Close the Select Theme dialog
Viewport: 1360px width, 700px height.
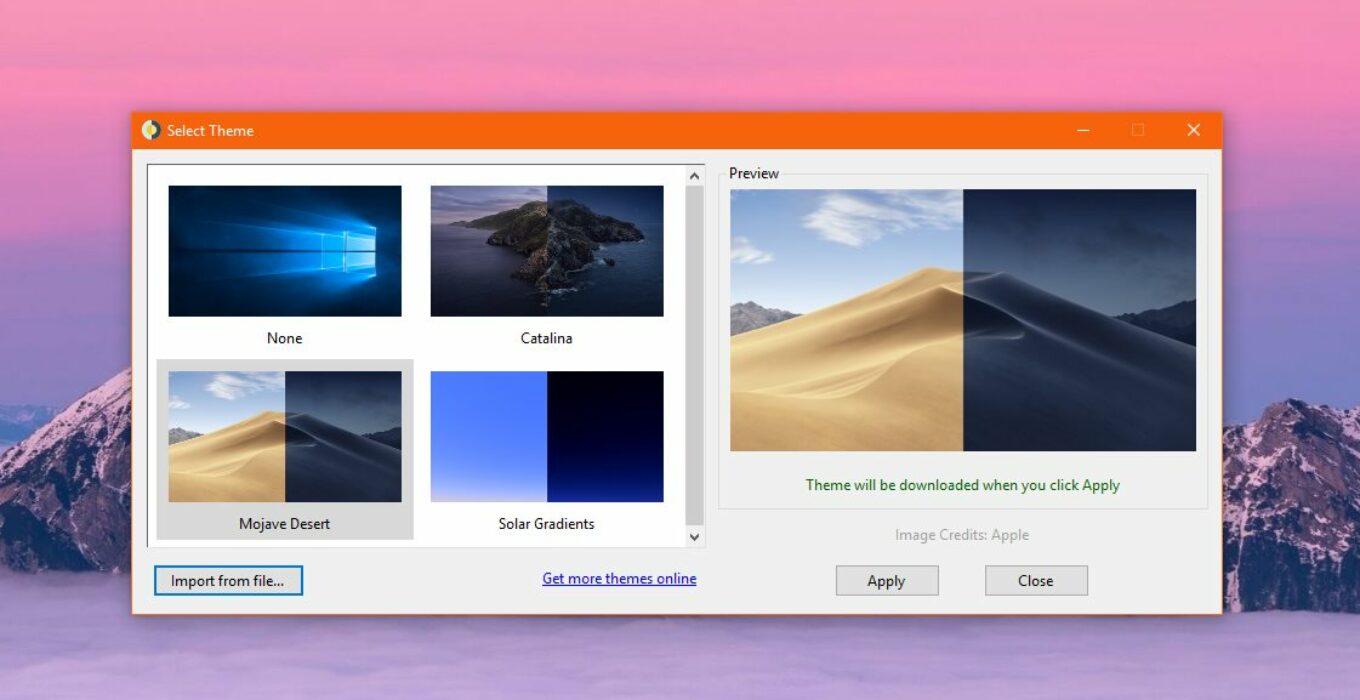[1035, 580]
